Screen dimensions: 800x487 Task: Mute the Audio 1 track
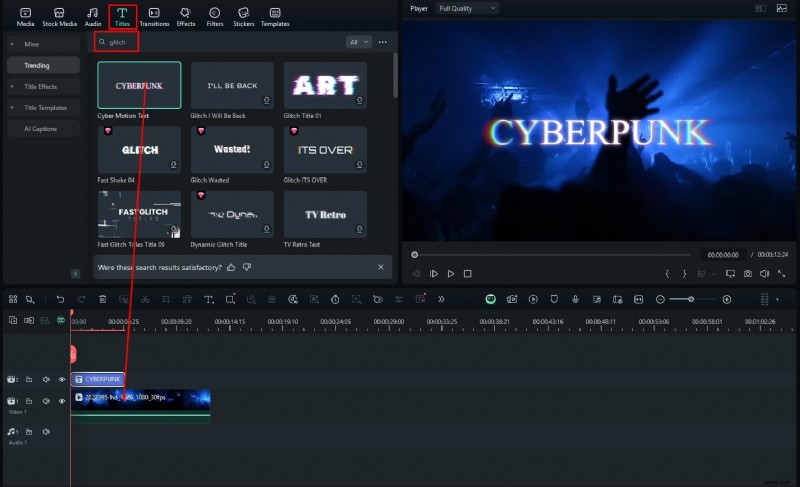tap(46, 432)
